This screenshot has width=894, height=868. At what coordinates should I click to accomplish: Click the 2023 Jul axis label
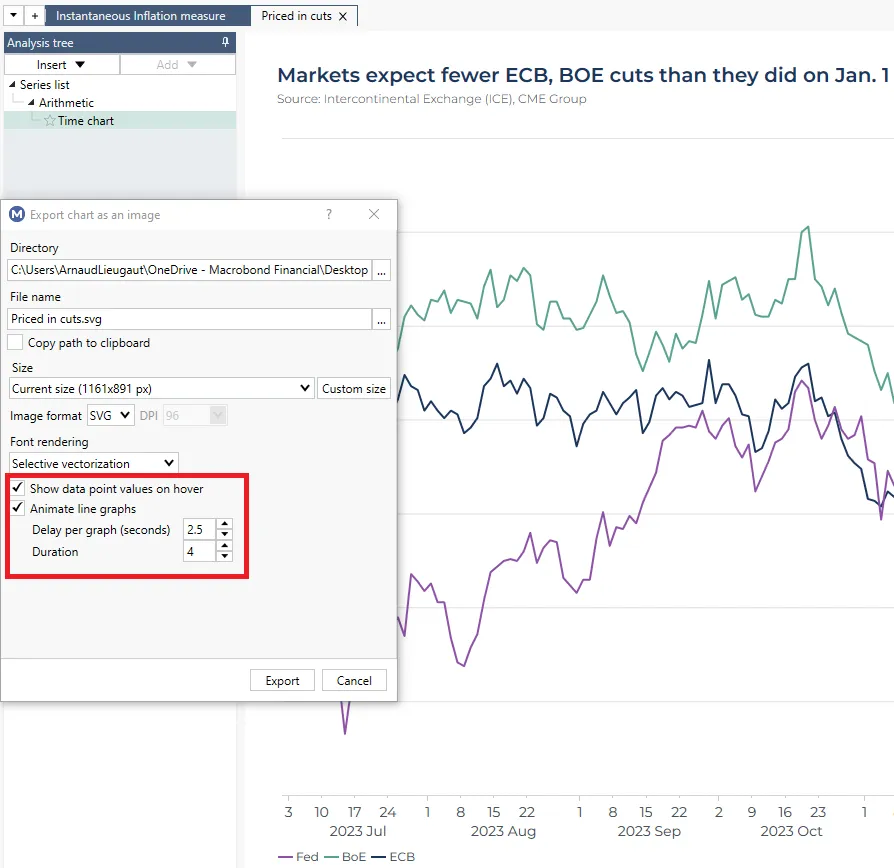tap(357, 831)
